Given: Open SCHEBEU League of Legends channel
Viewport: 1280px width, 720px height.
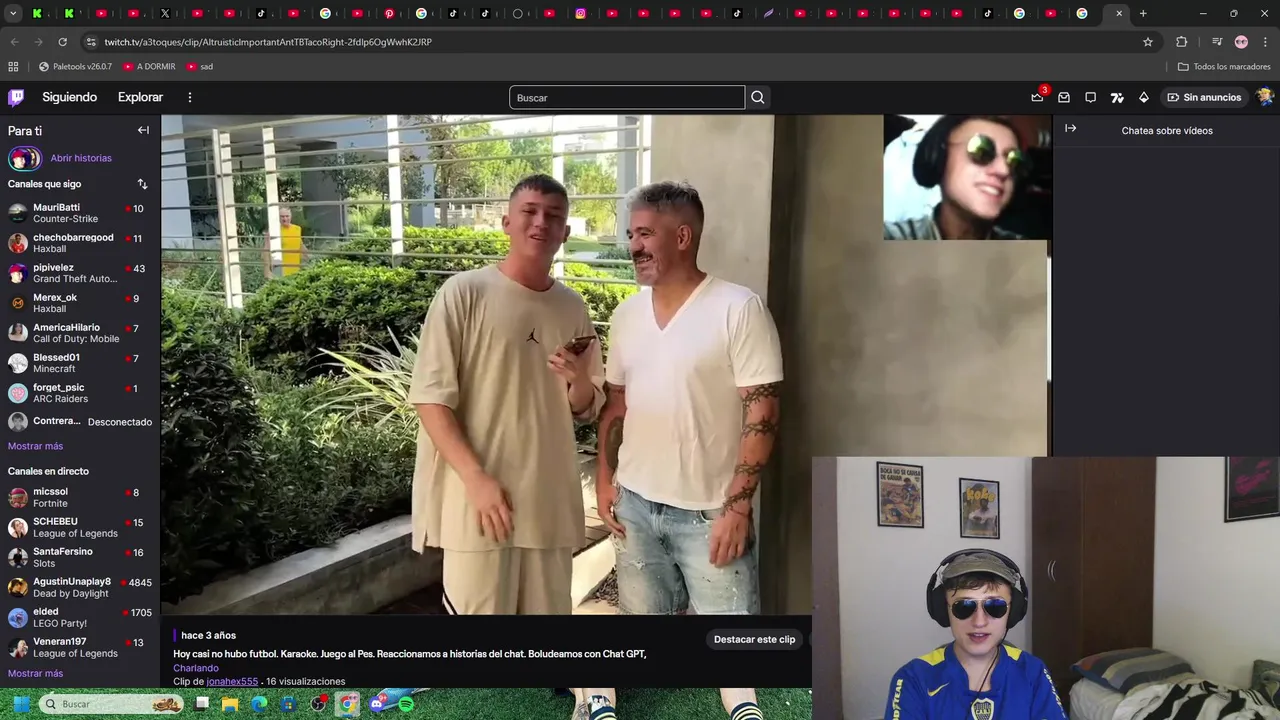Looking at the screenshot, I should [80, 527].
